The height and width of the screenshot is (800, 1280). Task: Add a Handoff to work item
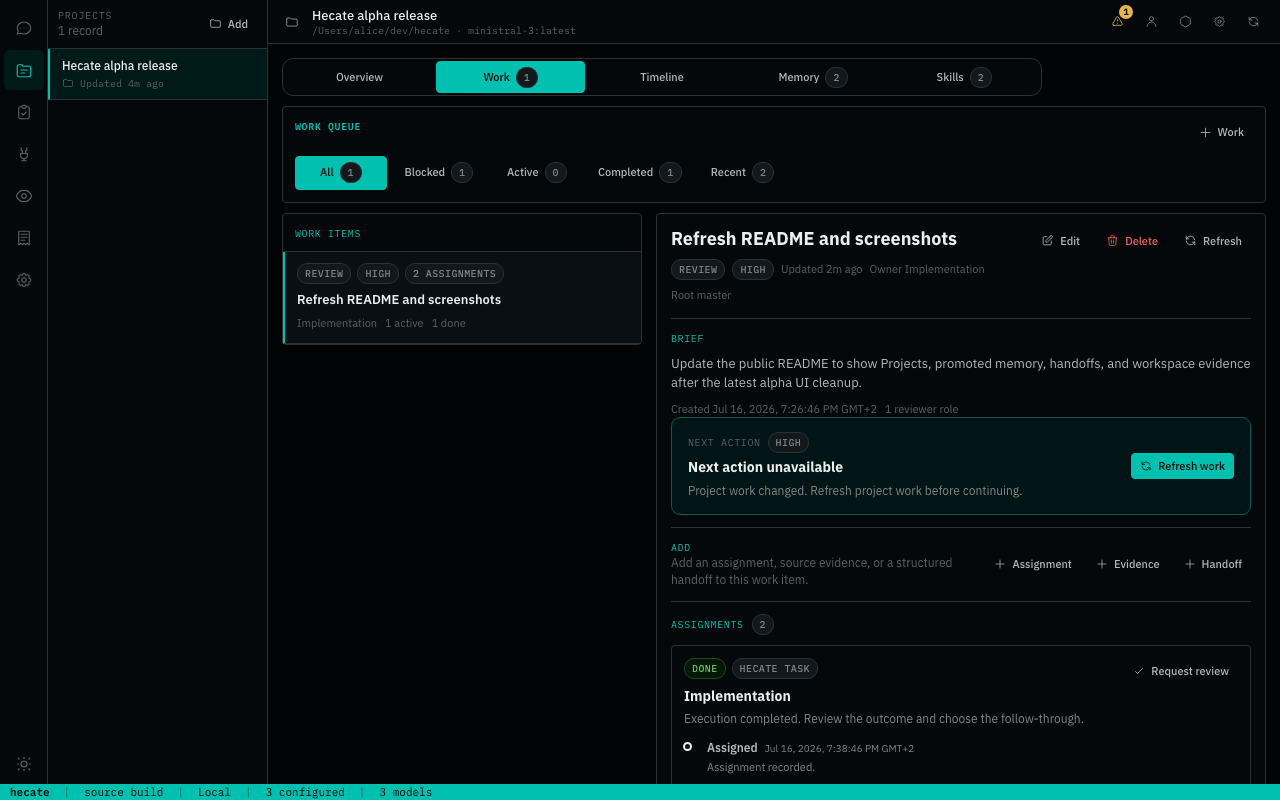click(x=1213, y=564)
